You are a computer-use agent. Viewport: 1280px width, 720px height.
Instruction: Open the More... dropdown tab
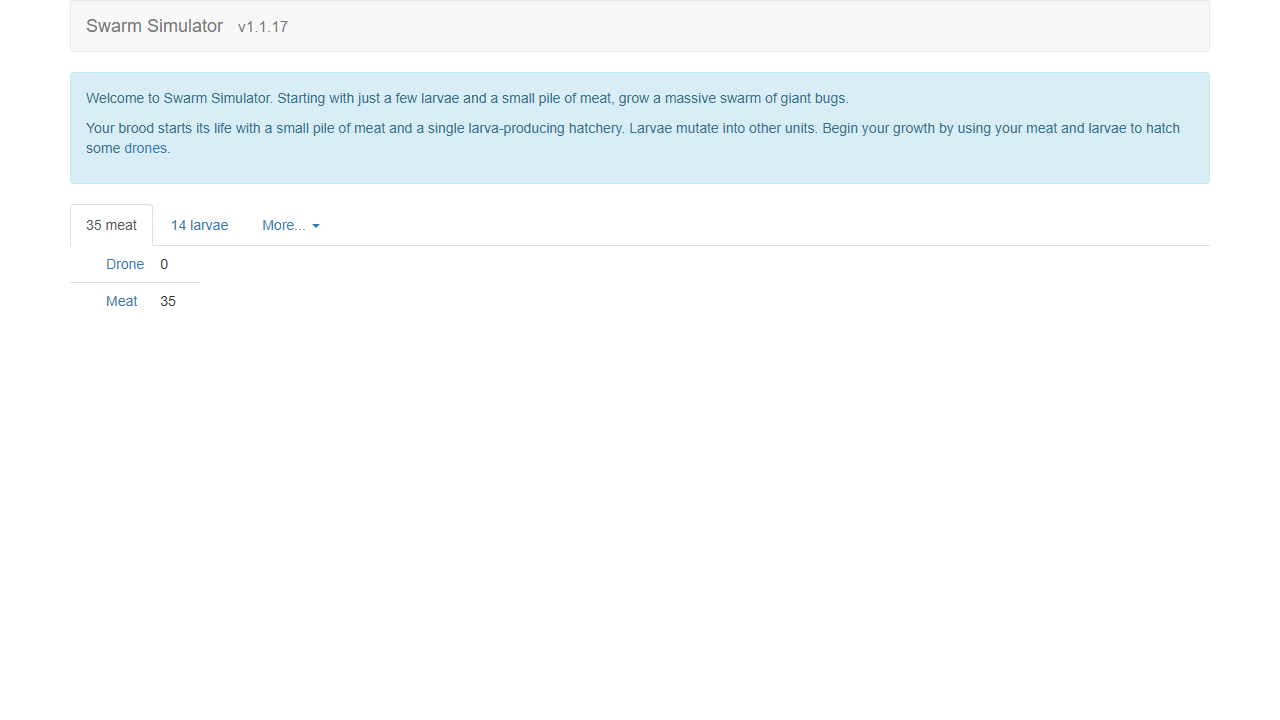291,225
